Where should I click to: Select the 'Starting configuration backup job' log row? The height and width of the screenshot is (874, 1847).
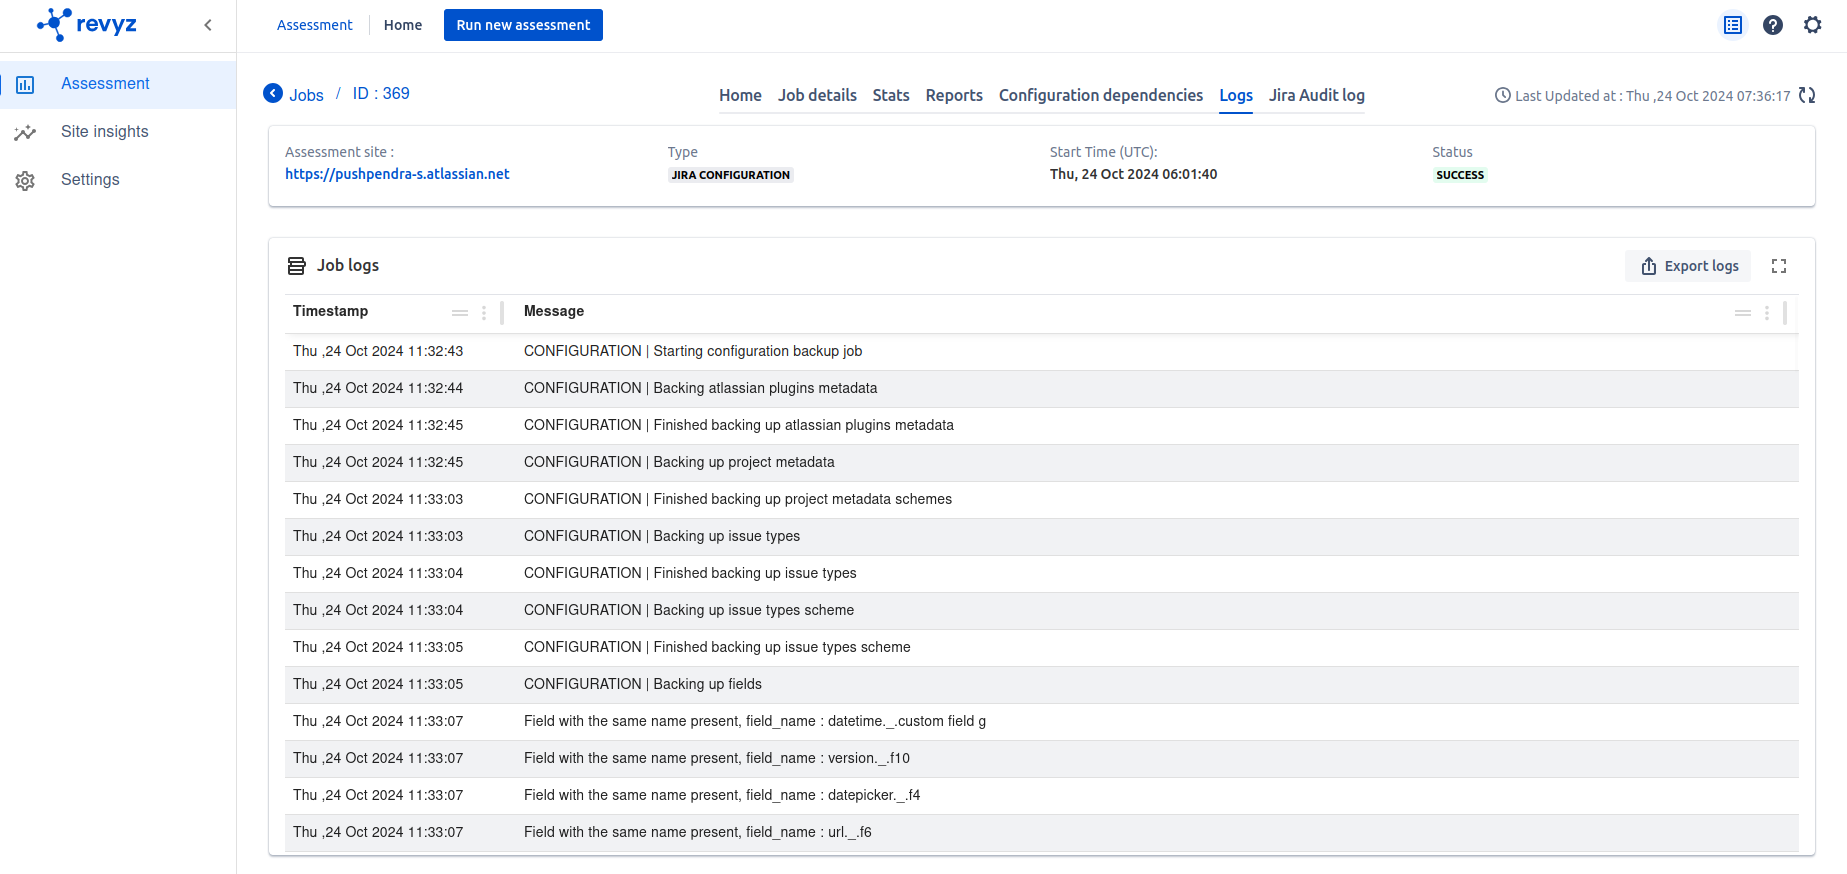1041,352
